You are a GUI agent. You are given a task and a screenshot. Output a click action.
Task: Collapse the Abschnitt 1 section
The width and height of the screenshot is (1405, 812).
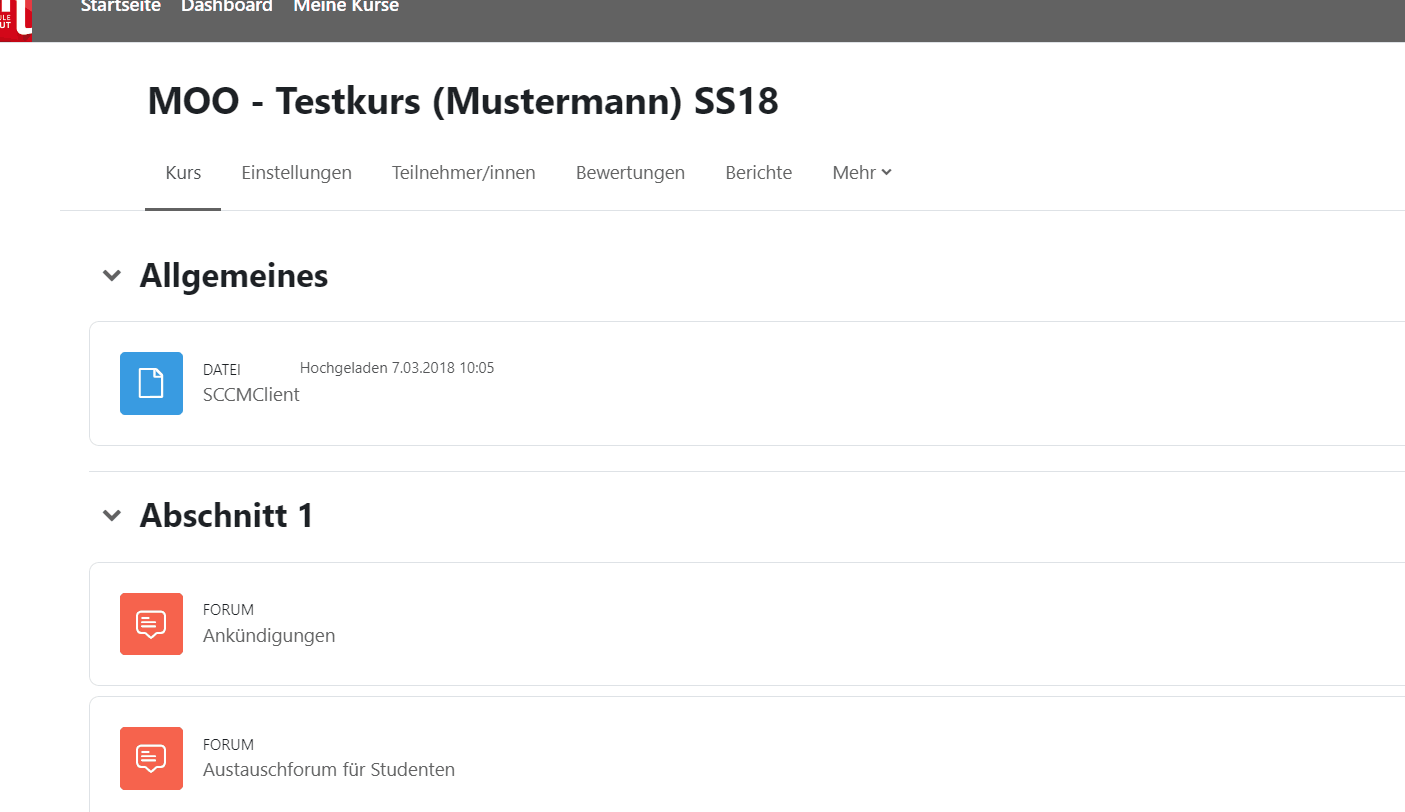tap(111, 515)
